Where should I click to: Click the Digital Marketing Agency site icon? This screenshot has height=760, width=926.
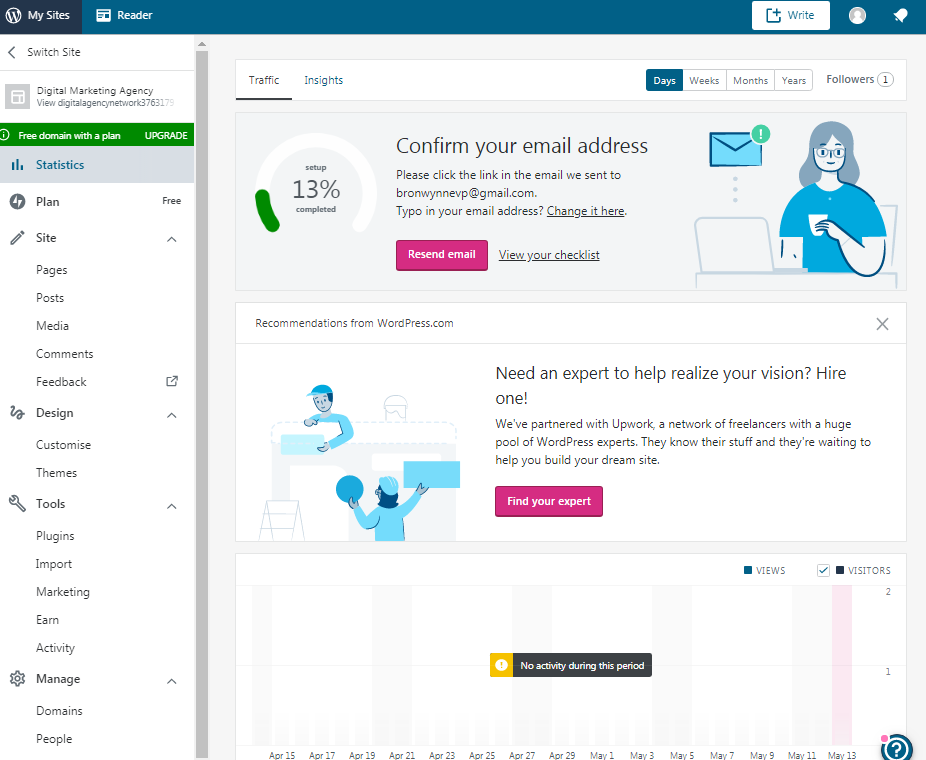click(17, 97)
